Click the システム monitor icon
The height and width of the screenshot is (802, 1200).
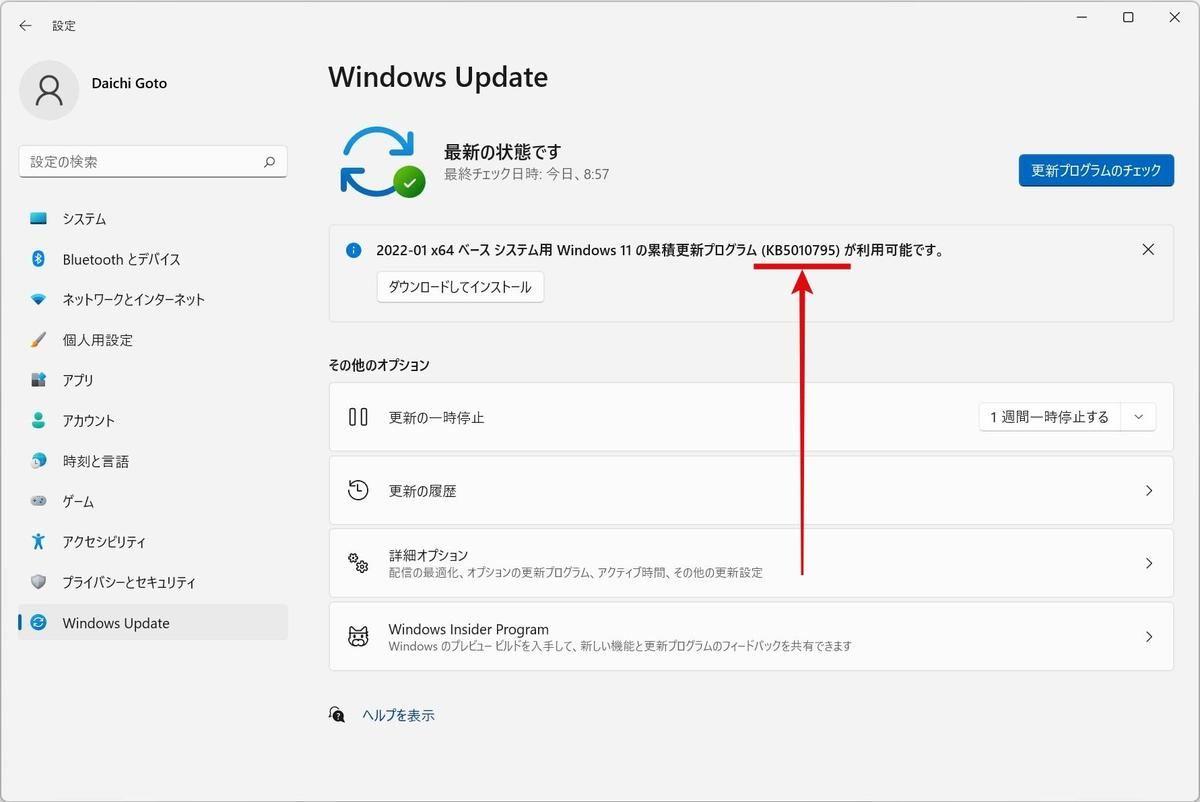(x=39, y=219)
